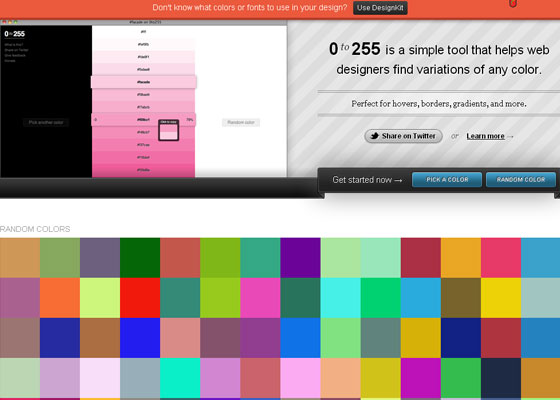Select the very dark navy swatch in fourth row
Image resolution: width=560 pixels, height=400 pixels.
click(501, 378)
